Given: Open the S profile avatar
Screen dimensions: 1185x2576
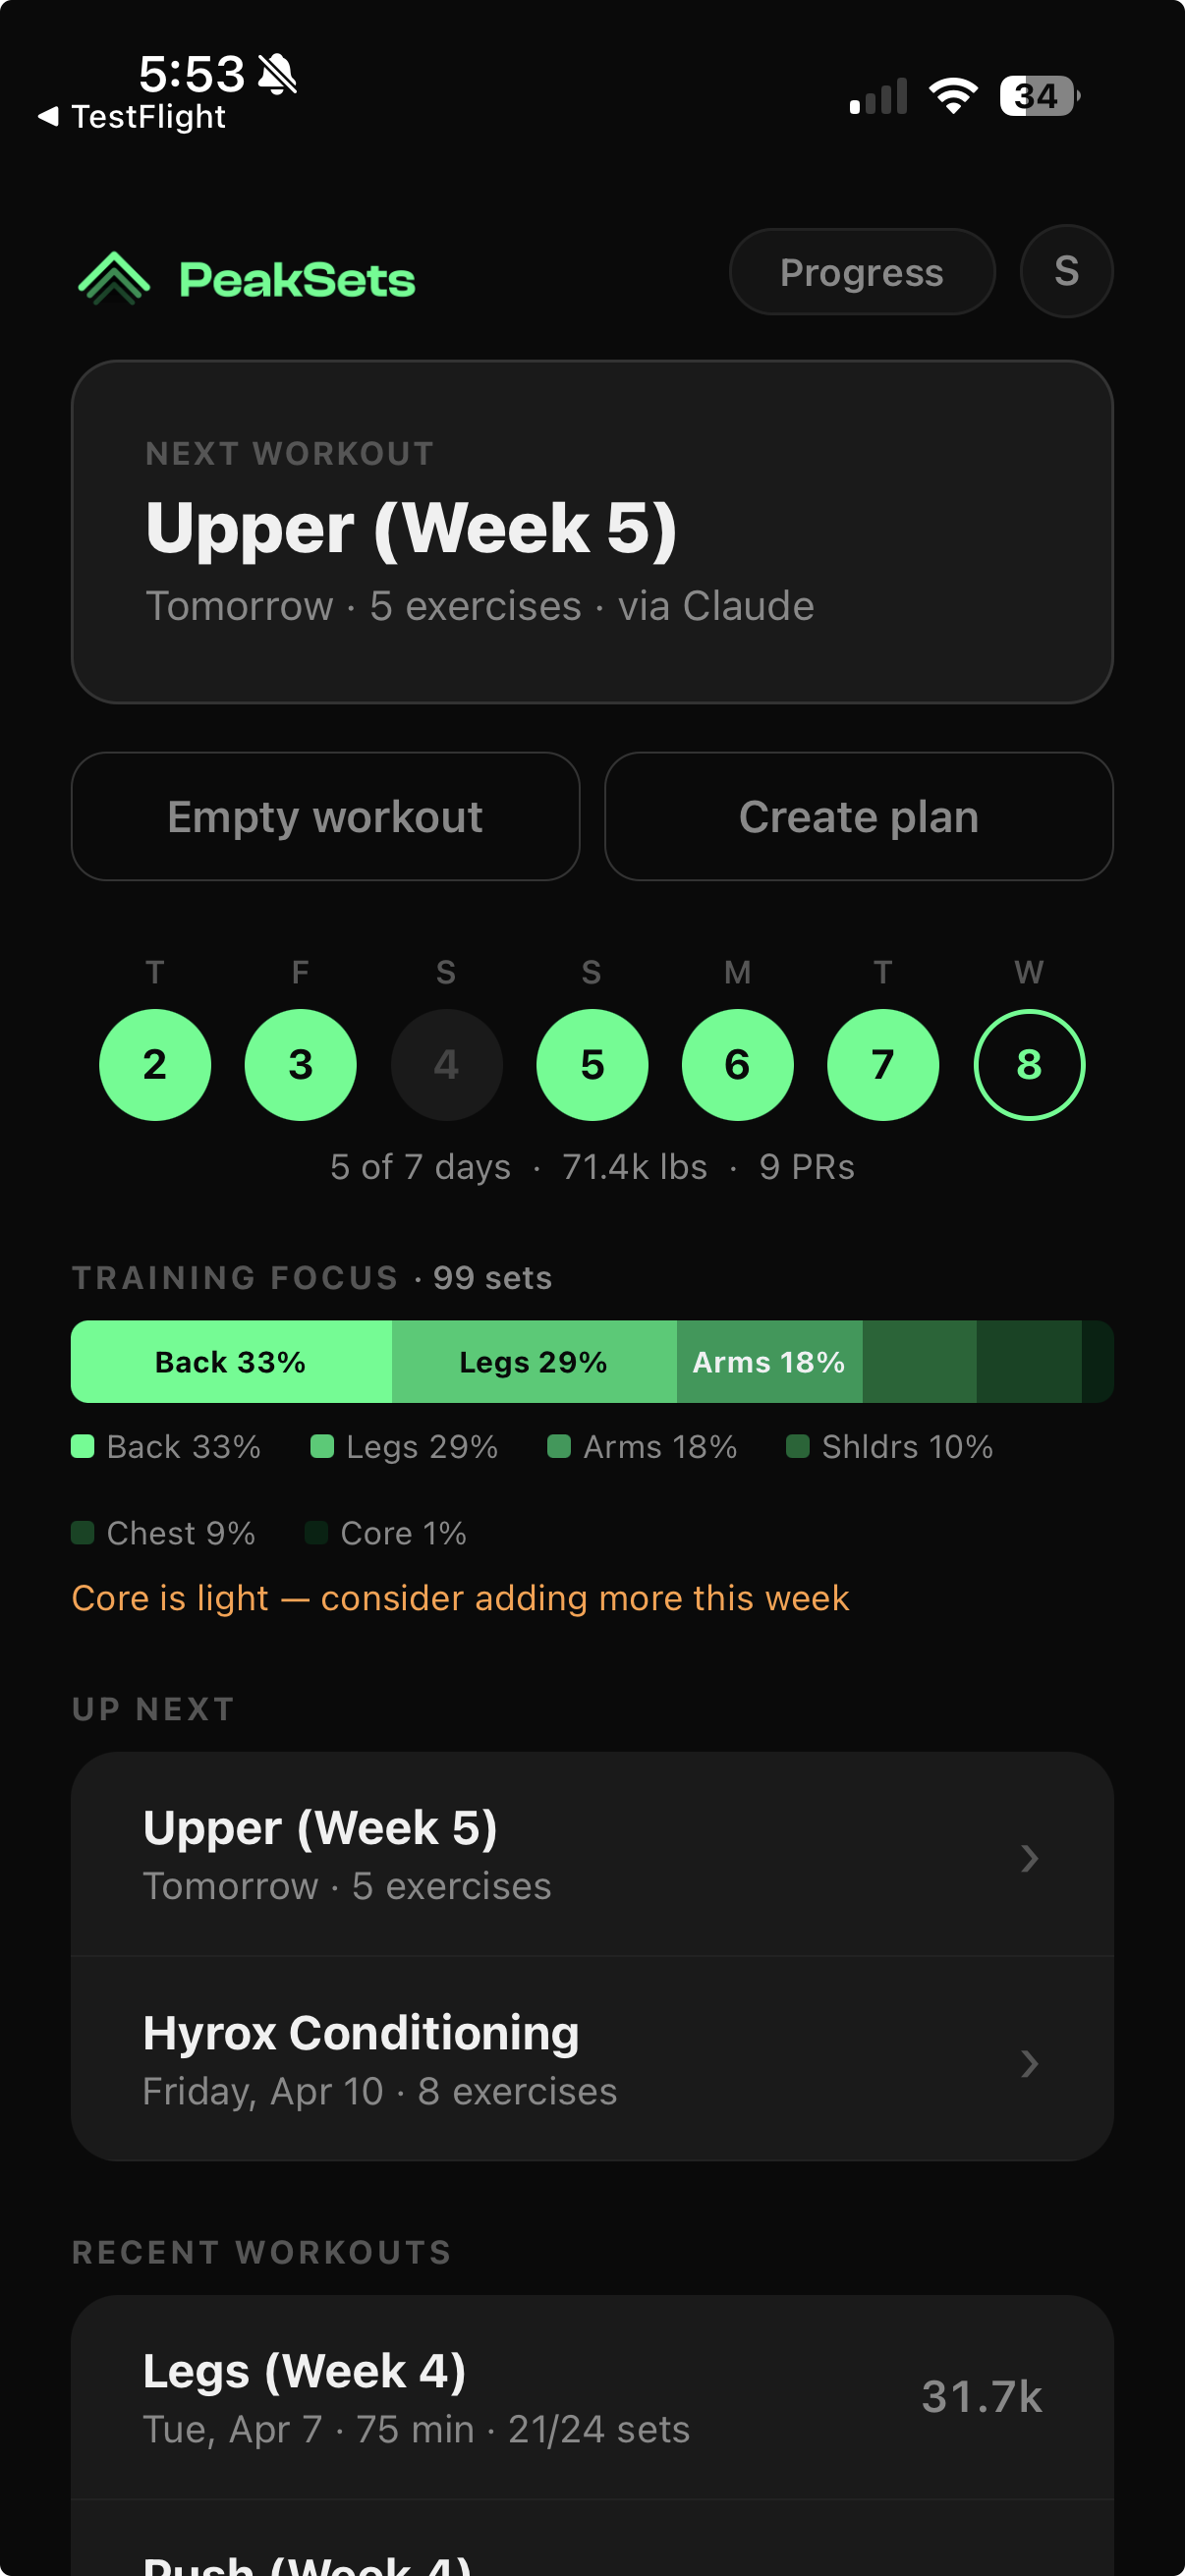Looking at the screenshot, I should point(1066,271).
